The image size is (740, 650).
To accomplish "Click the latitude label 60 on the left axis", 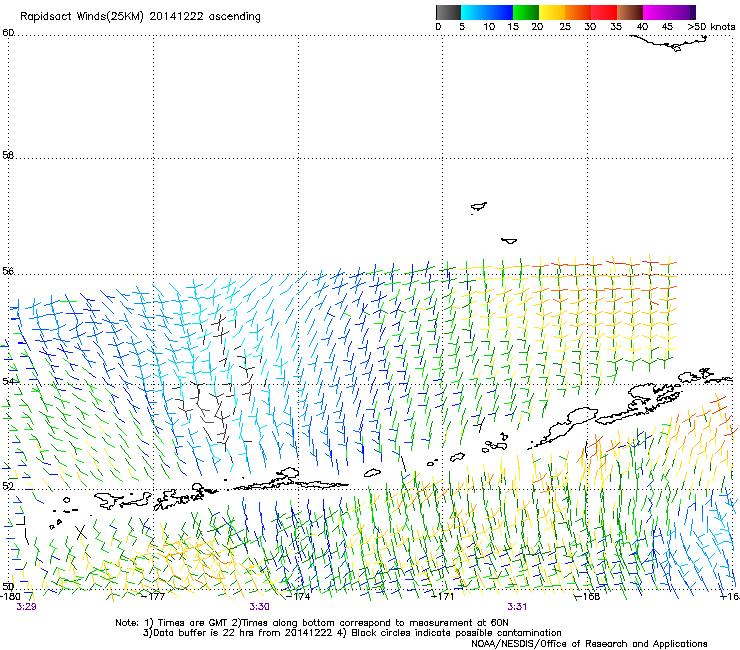I will (8, 33).
